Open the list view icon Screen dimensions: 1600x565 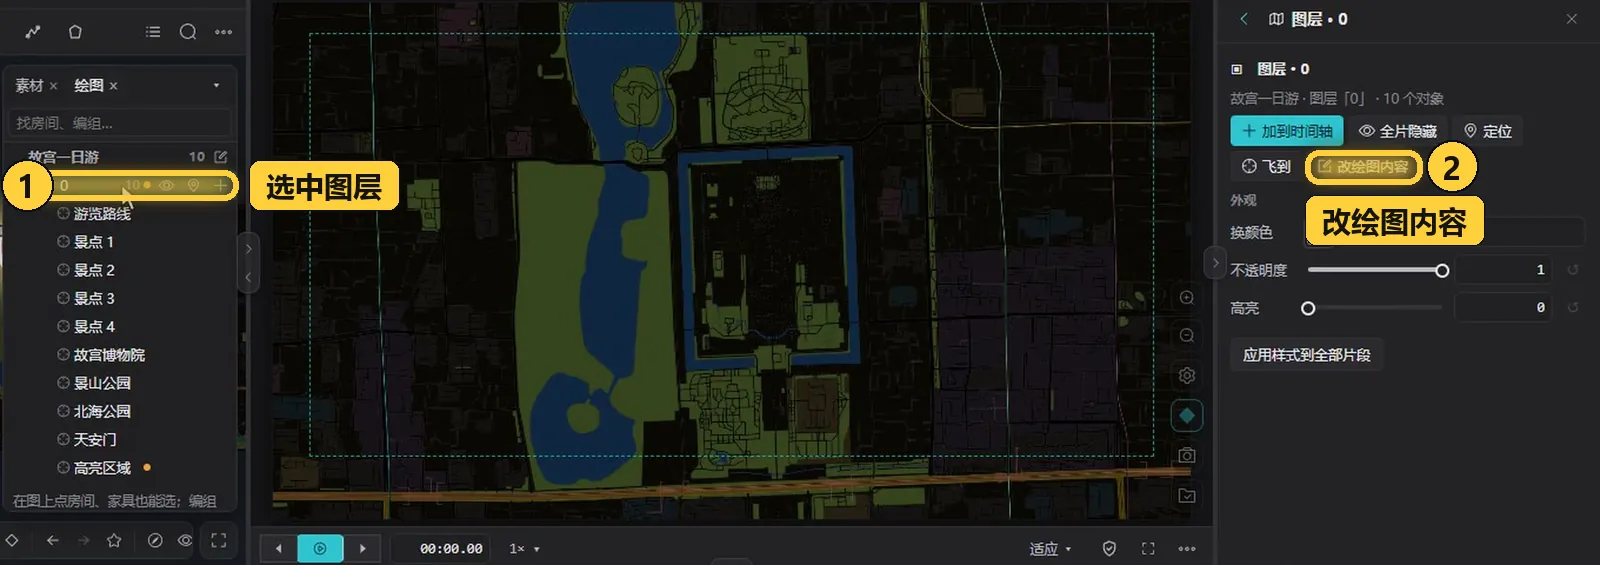(153, 32)
